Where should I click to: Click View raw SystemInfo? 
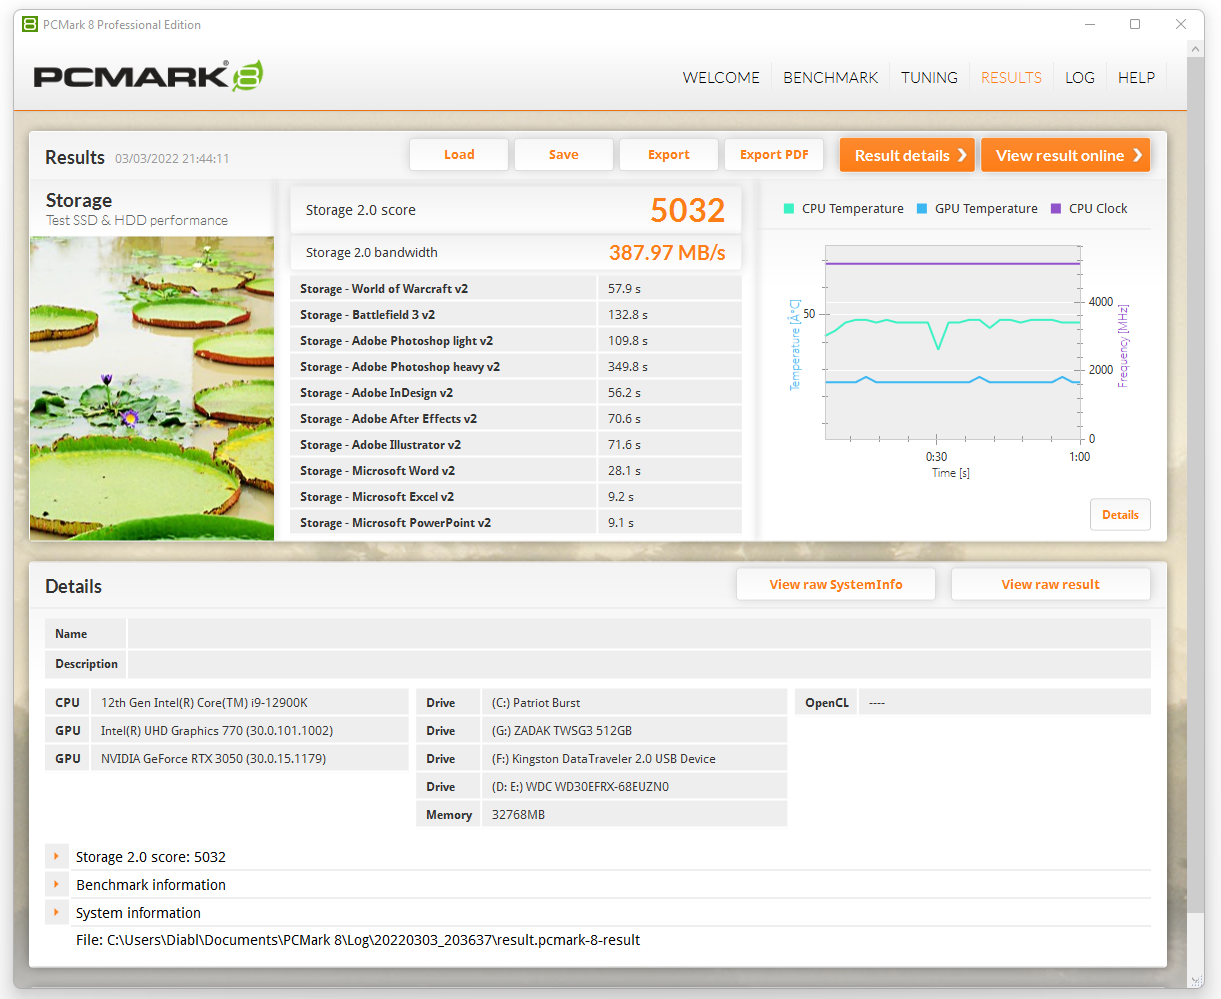pos(836,585)
